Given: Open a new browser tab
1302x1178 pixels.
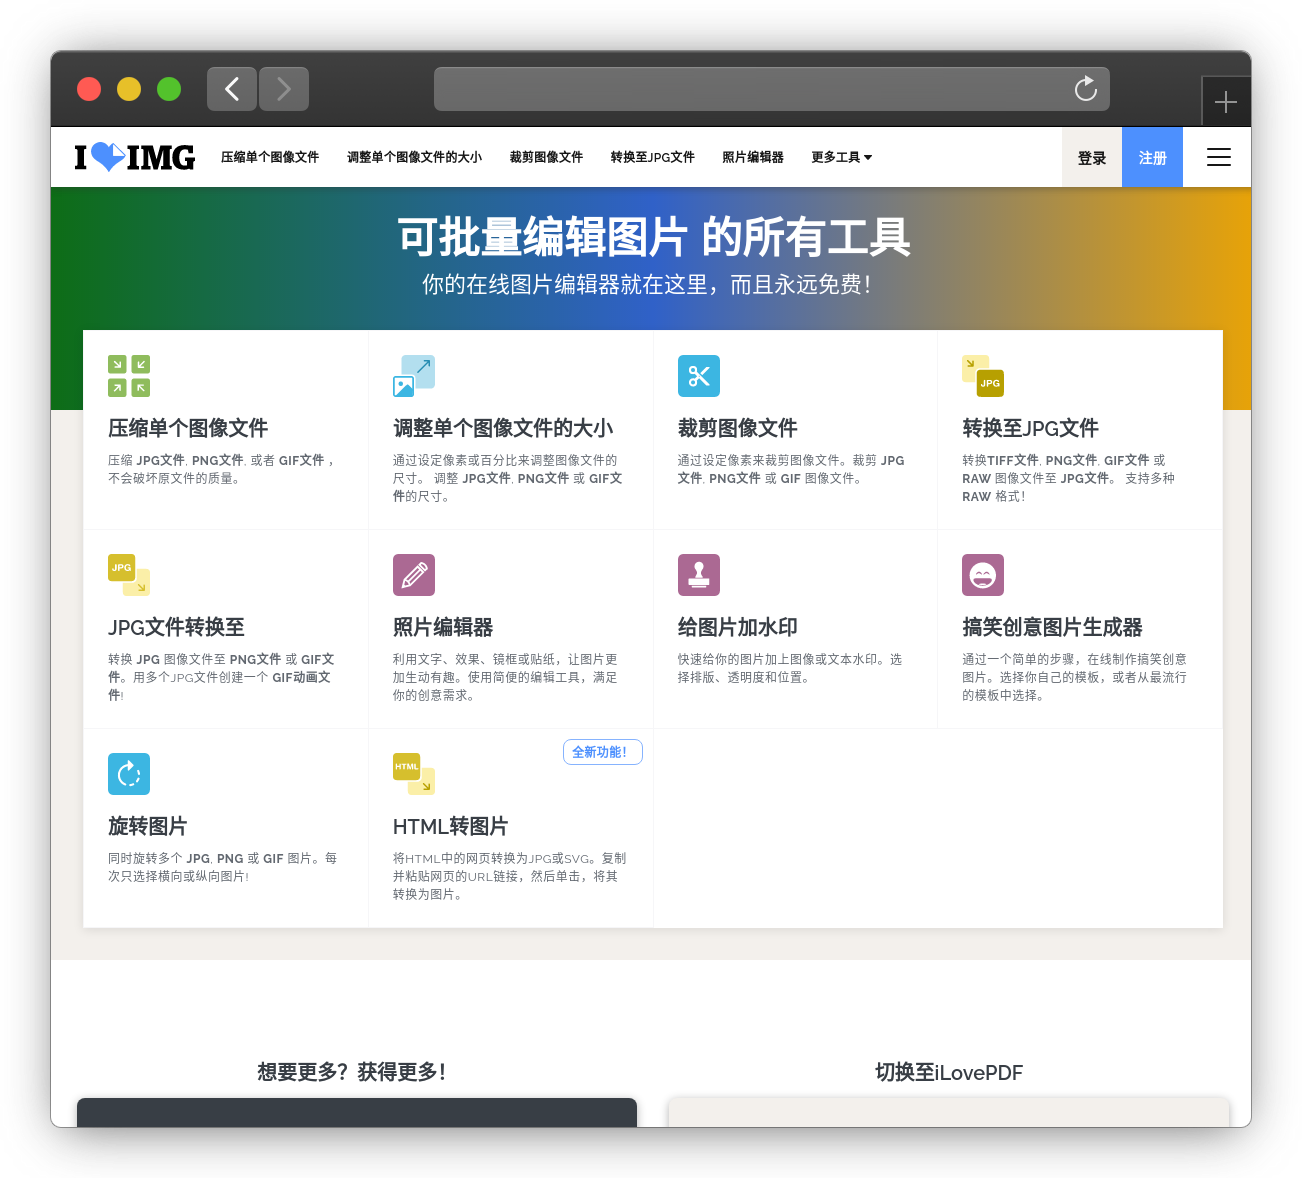Looking at the screenshot, I should (x=1225, y=102).
